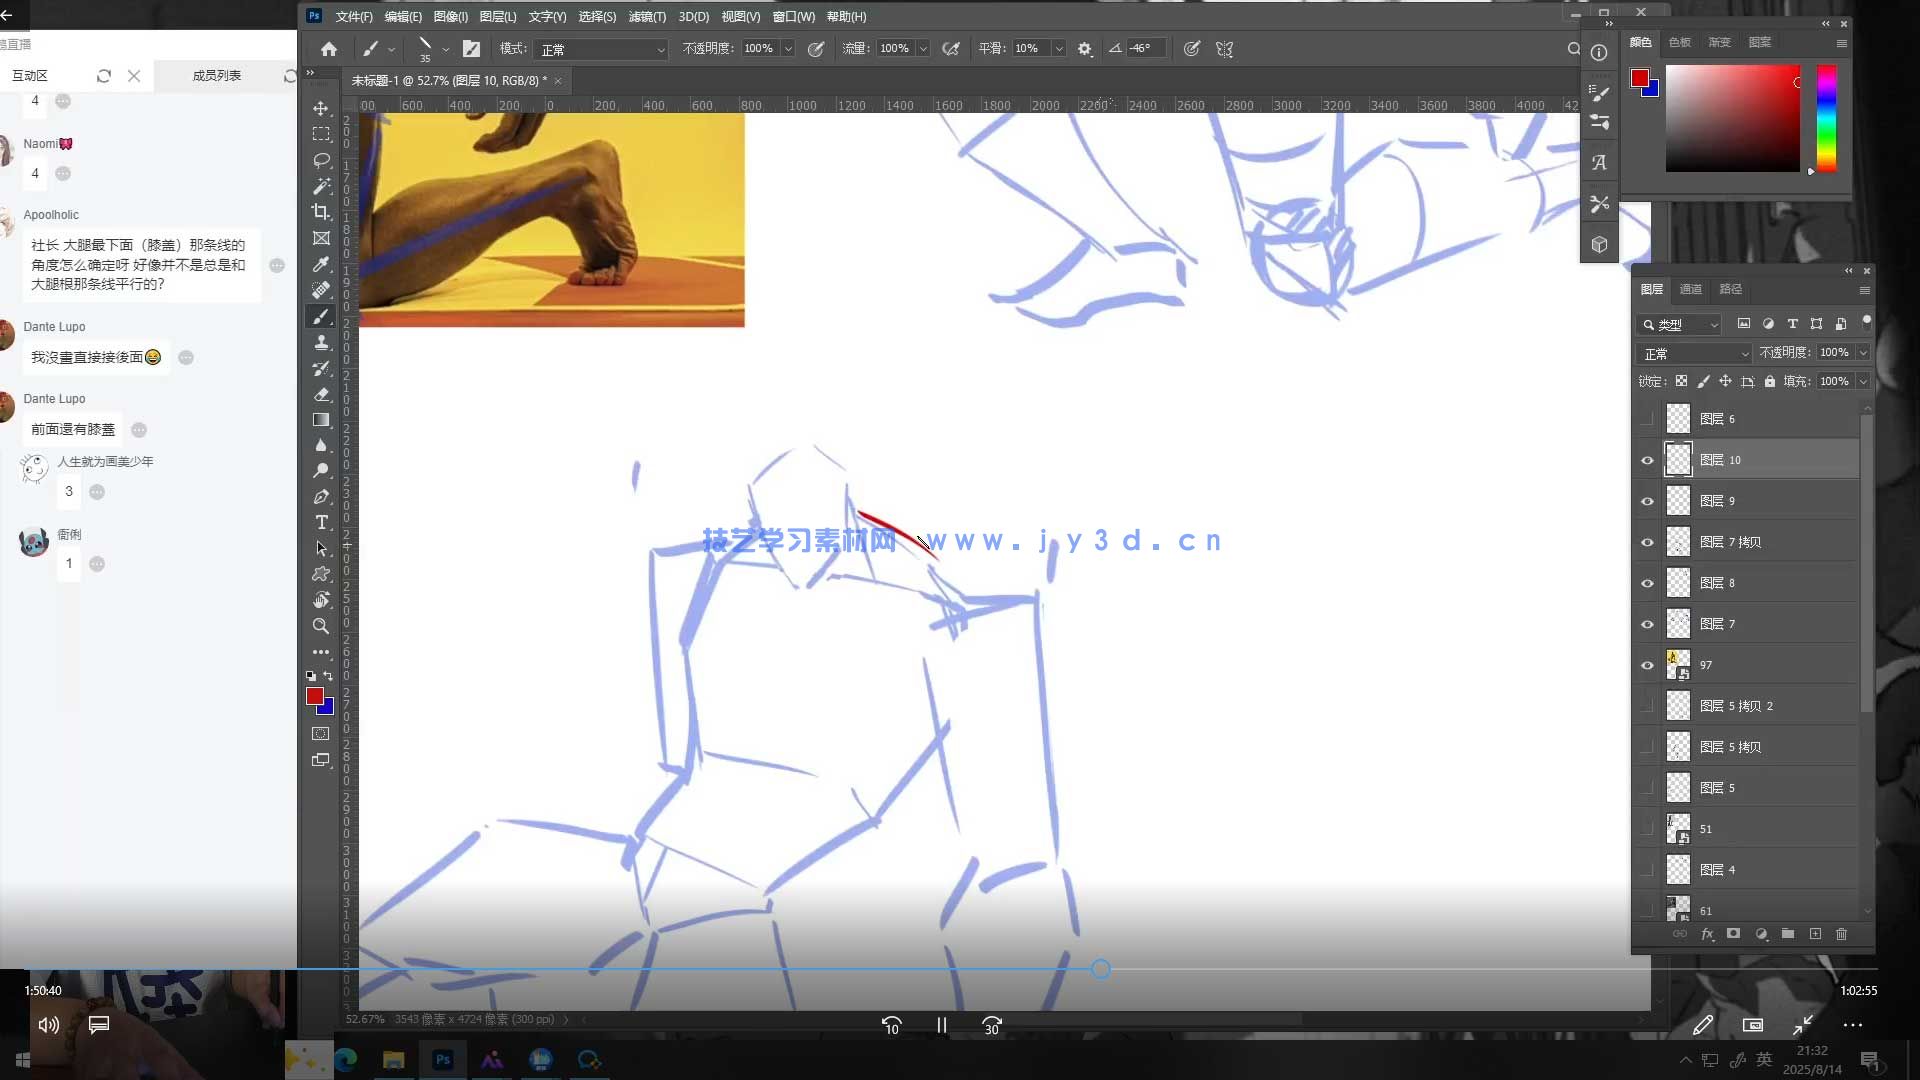1920x1080 pixels.
Task: Pause the video playback
Action: (941, 1025)
